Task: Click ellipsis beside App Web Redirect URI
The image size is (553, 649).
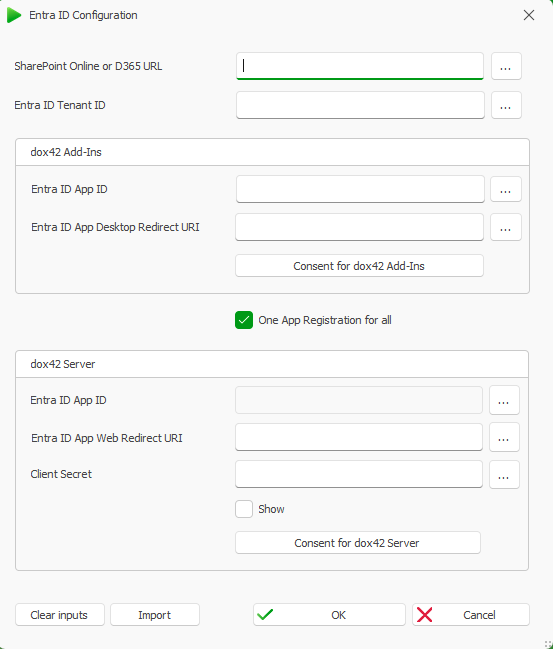Action: (504, 437)
